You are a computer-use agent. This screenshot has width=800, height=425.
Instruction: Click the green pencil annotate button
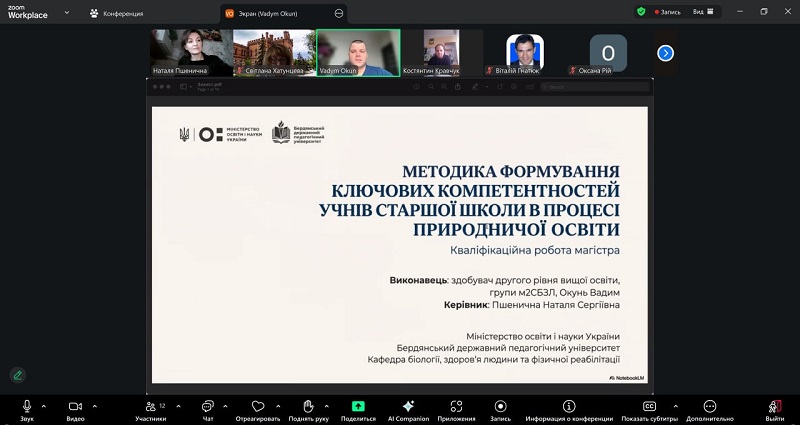(17, 375)
